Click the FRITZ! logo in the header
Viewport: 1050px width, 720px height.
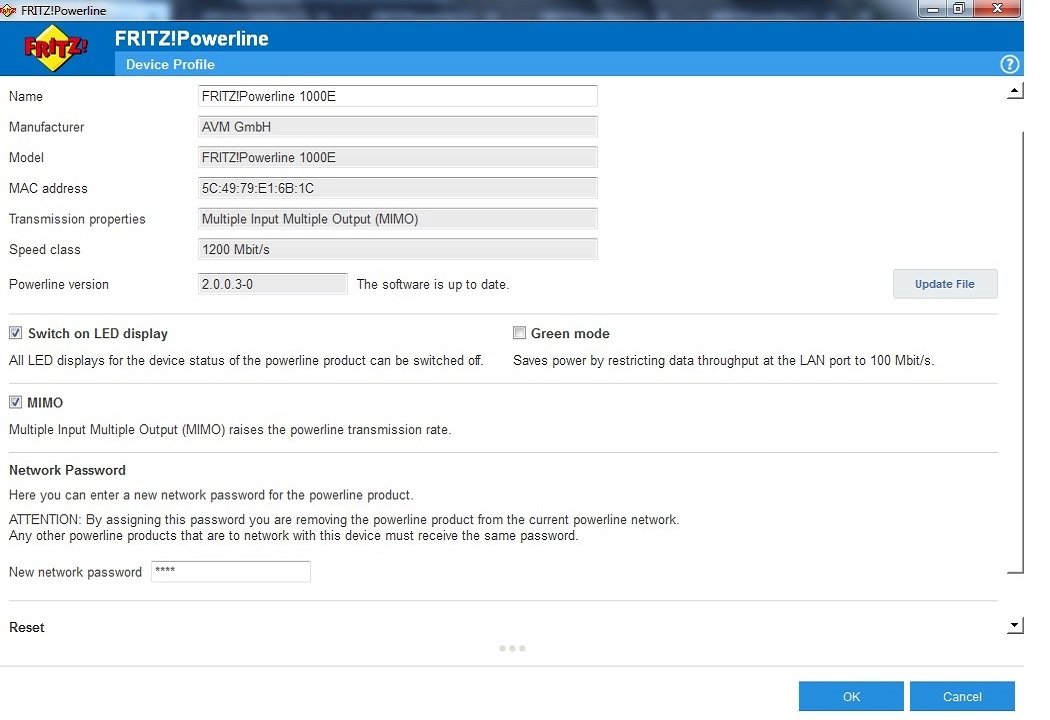click(56, 48)
